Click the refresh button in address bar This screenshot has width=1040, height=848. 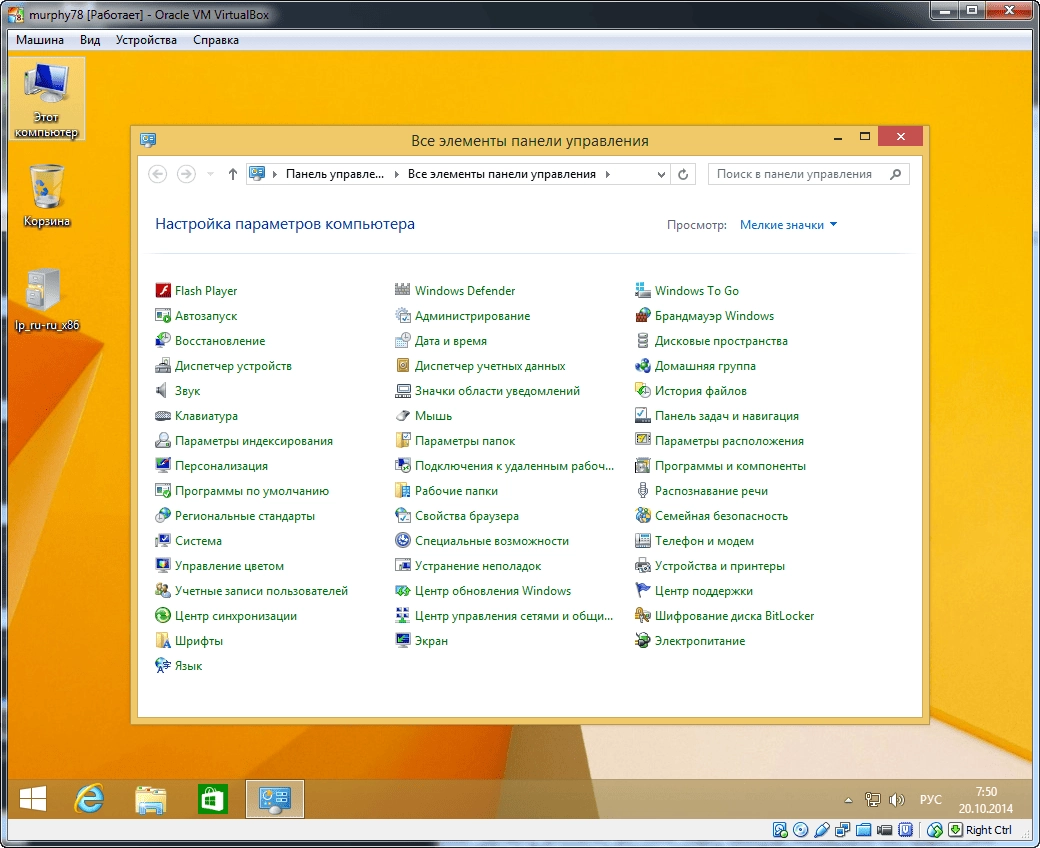pos(682,174)
